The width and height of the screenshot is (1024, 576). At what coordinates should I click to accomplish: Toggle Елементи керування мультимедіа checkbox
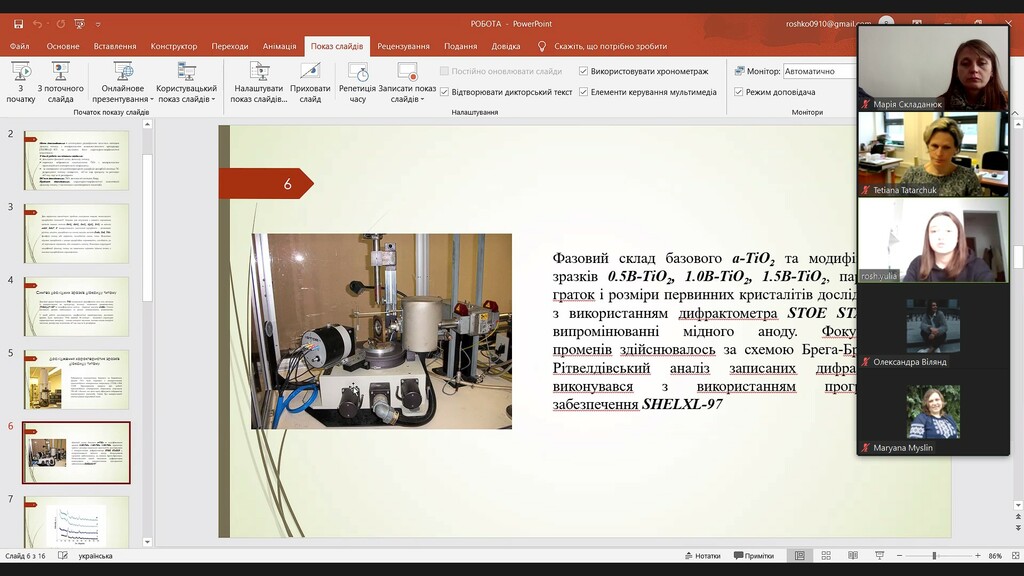coord(583,92)
